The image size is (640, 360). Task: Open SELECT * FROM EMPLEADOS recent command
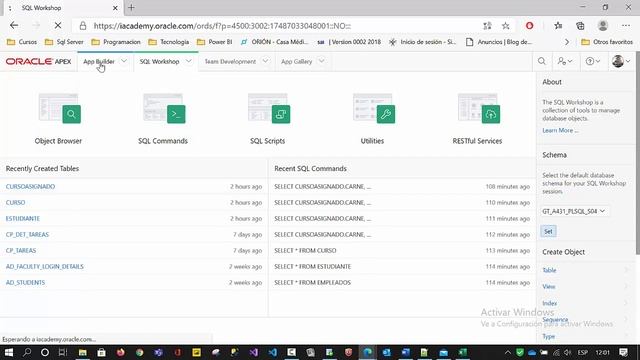pos(313,282)
